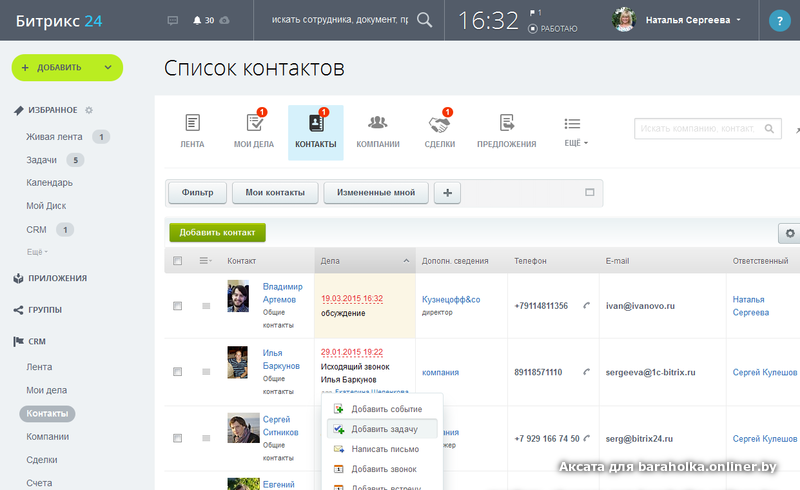Toggle filter panel collapse square icon
Screen dimensions: 800x490
point(590,192)
